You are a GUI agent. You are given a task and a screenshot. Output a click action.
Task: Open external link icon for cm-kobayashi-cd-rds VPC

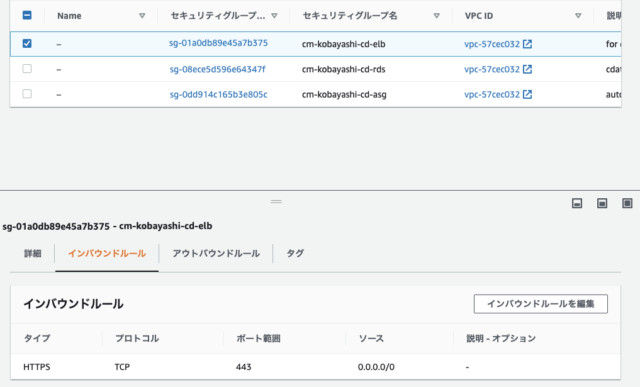click(527, 69)
